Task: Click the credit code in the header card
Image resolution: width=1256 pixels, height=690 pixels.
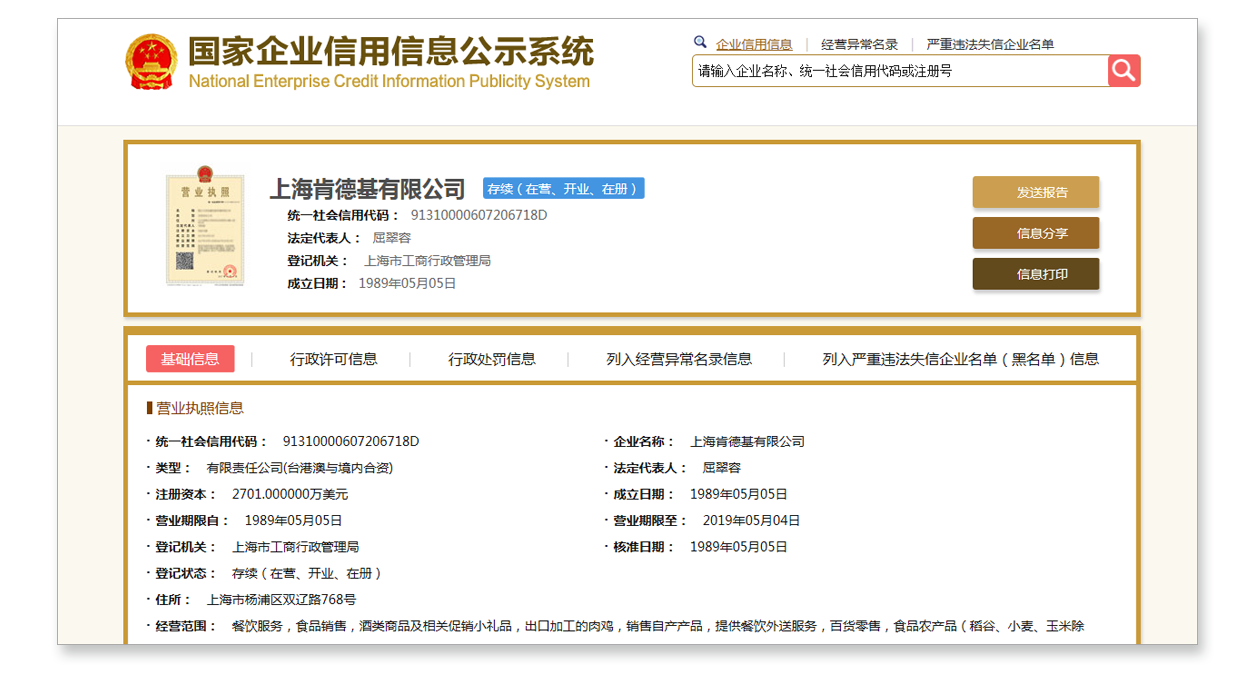Action: pyautogui.click(x=479, y=215)
